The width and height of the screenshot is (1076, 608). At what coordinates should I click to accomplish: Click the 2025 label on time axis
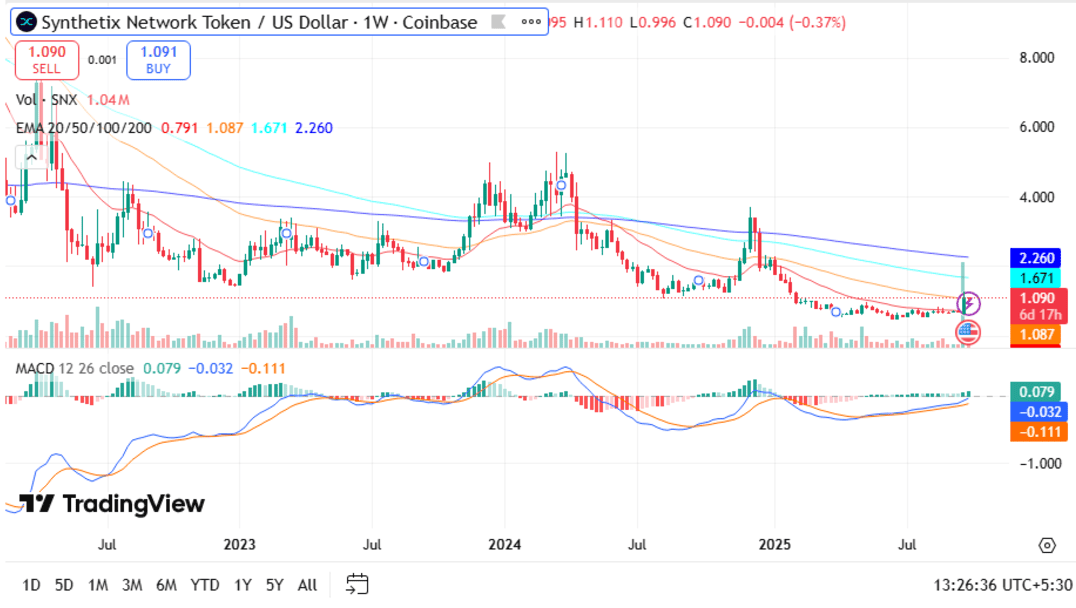click(775, 545)
